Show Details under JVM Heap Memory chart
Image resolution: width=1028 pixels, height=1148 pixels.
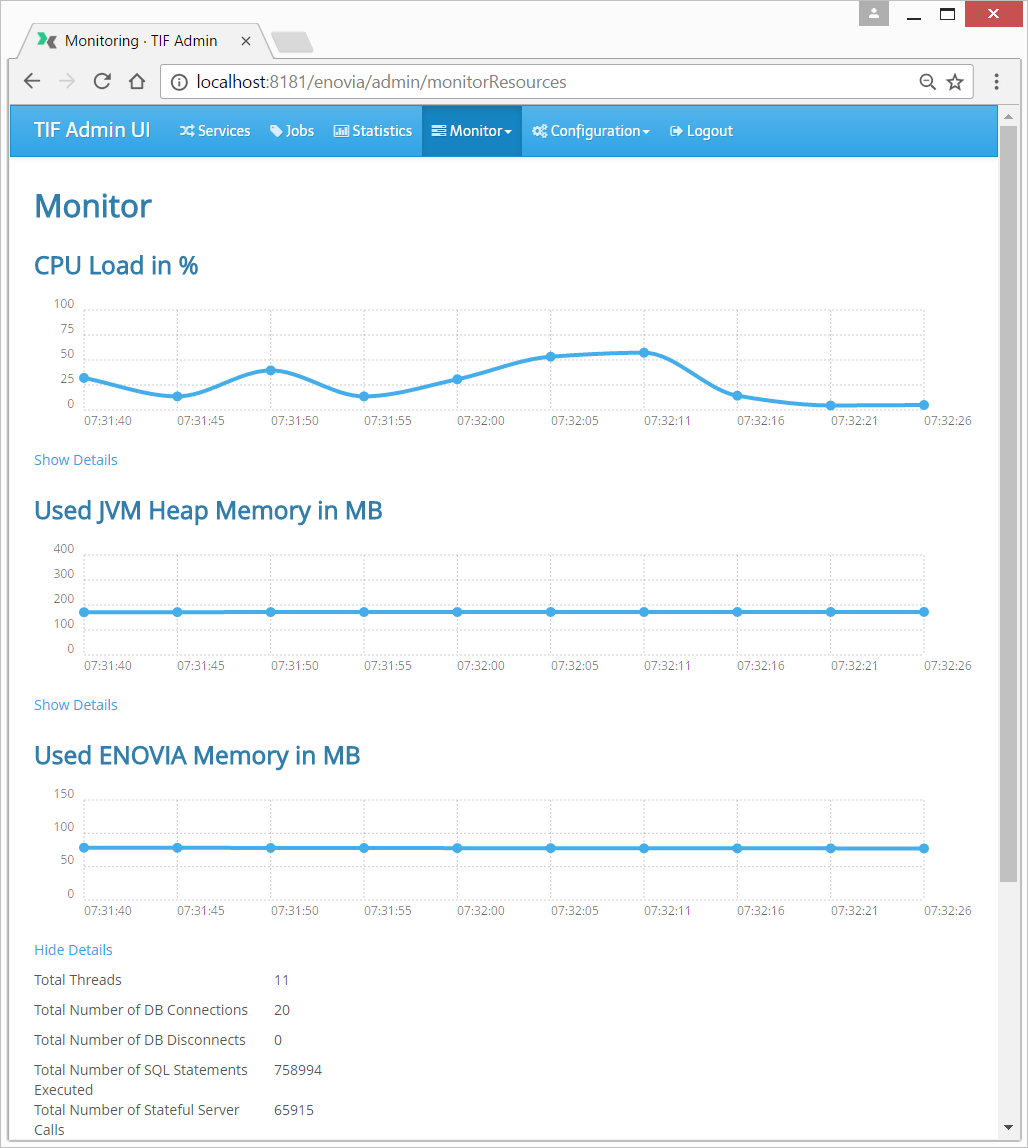76,705
